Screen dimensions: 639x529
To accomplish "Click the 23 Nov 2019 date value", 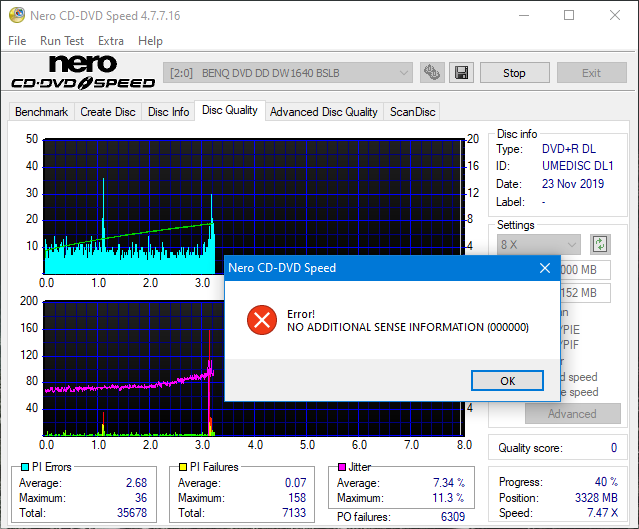I will [573, 184].
